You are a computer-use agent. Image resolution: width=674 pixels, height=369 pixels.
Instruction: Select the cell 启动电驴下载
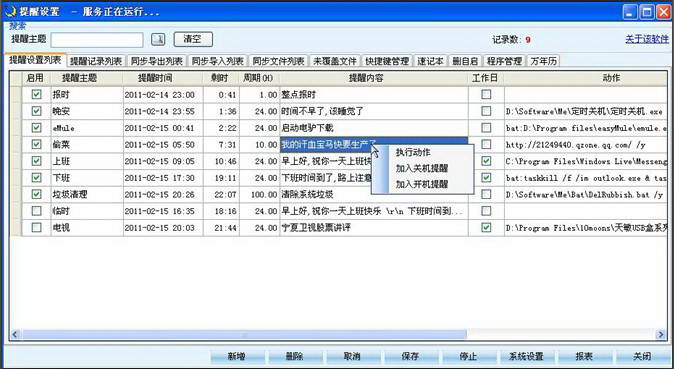click(374, 128)
